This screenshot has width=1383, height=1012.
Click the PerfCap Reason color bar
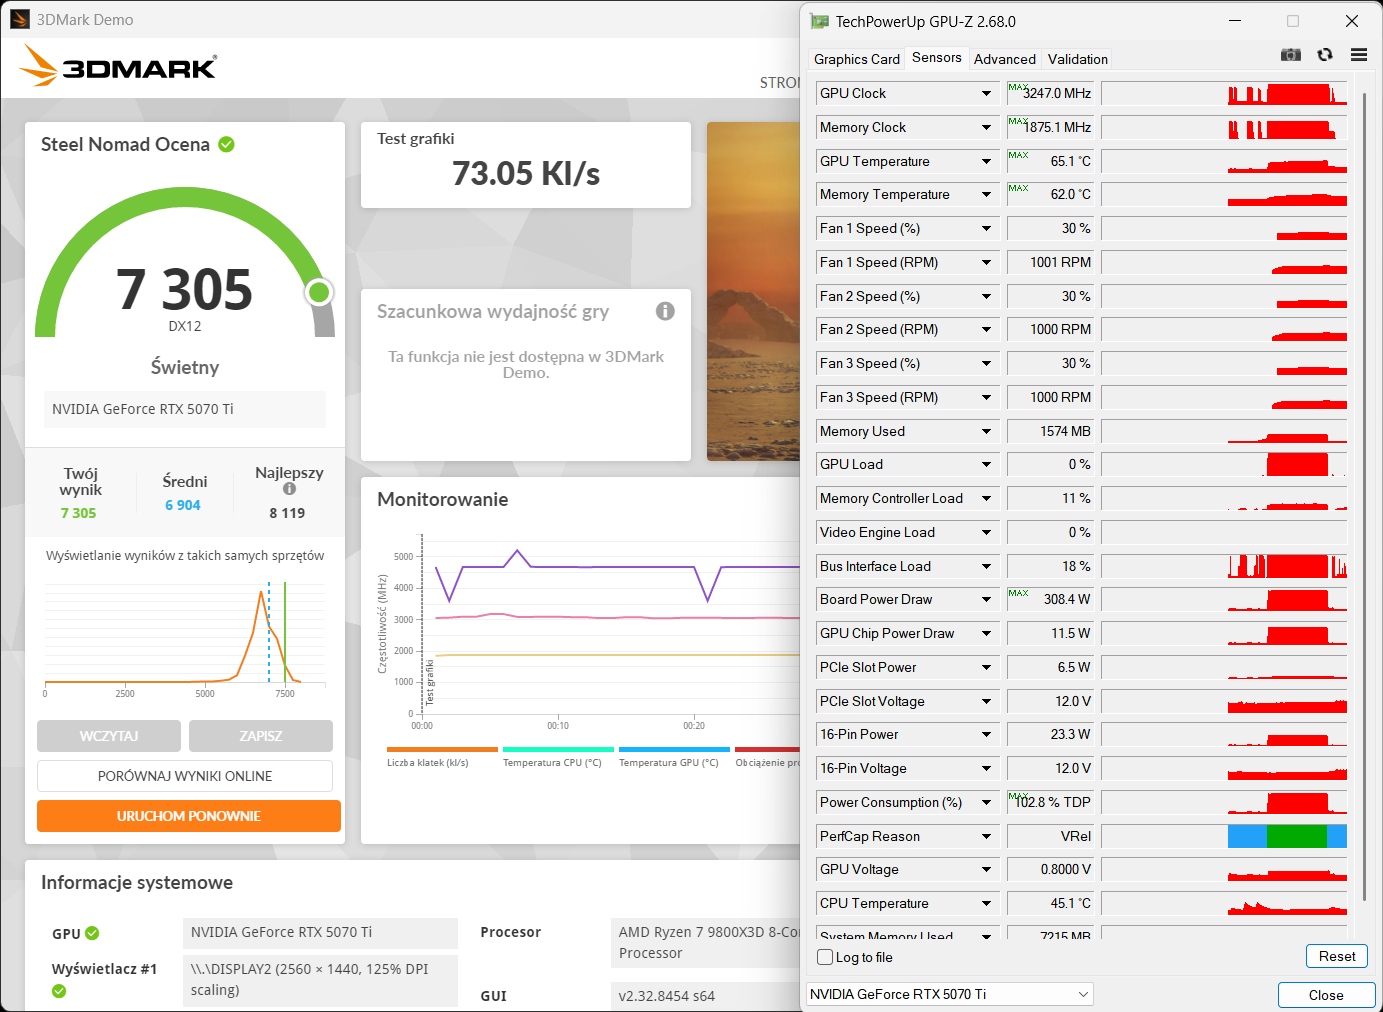point(1286,836)
